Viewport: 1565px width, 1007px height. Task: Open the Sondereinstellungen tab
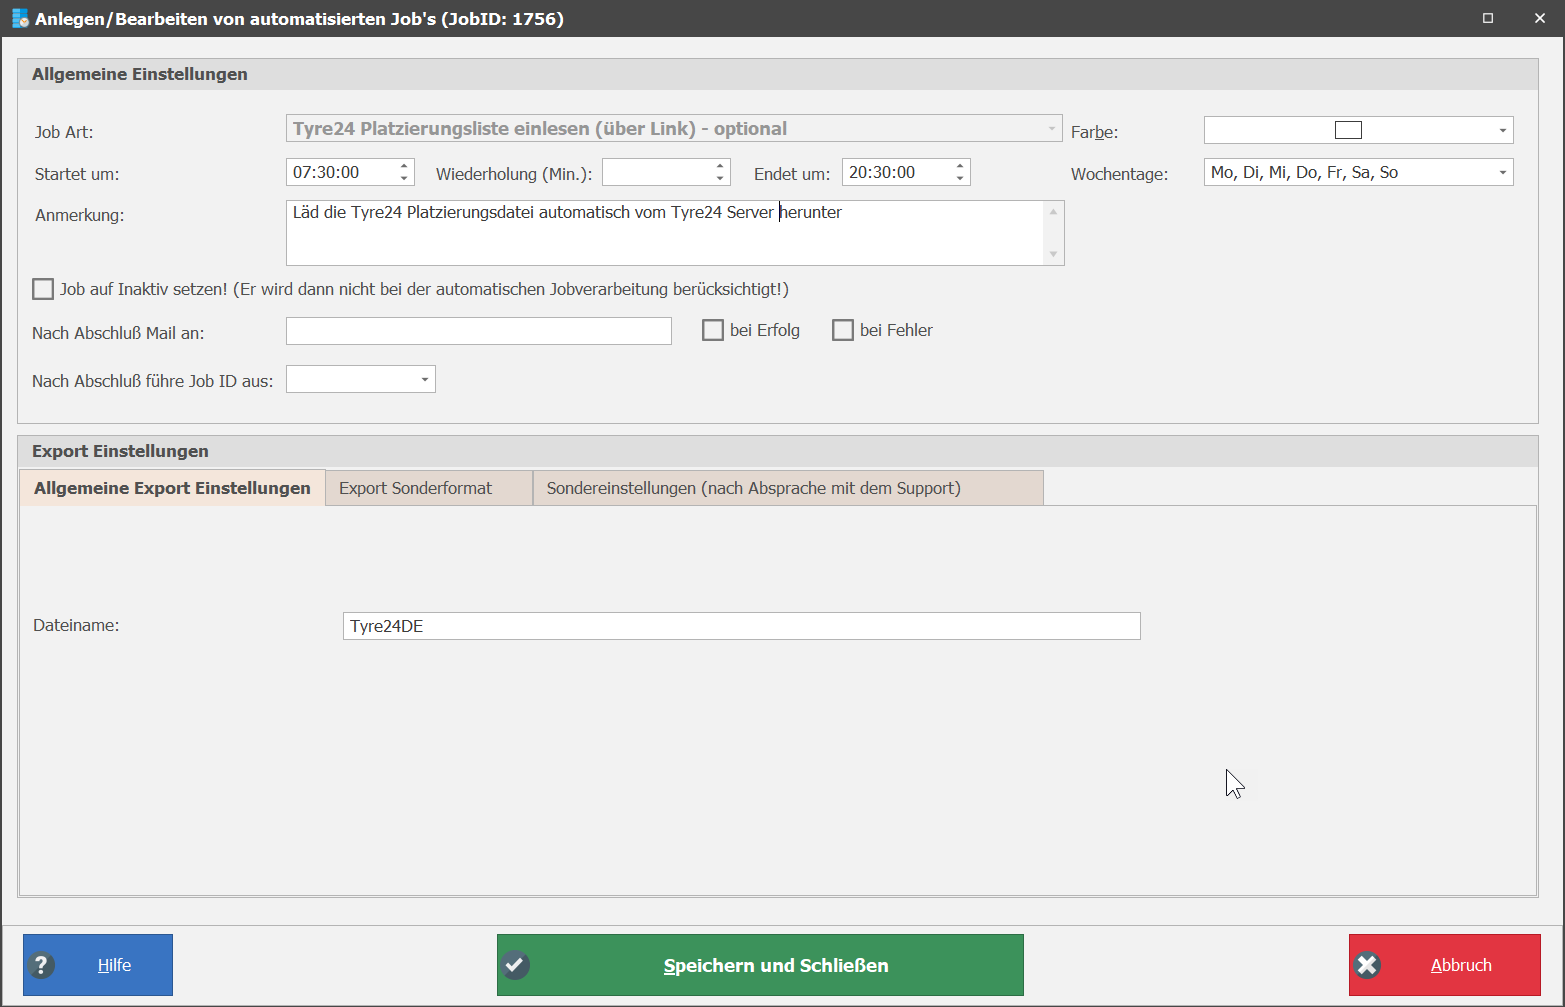pyautogui.click(x=788, y=488)
